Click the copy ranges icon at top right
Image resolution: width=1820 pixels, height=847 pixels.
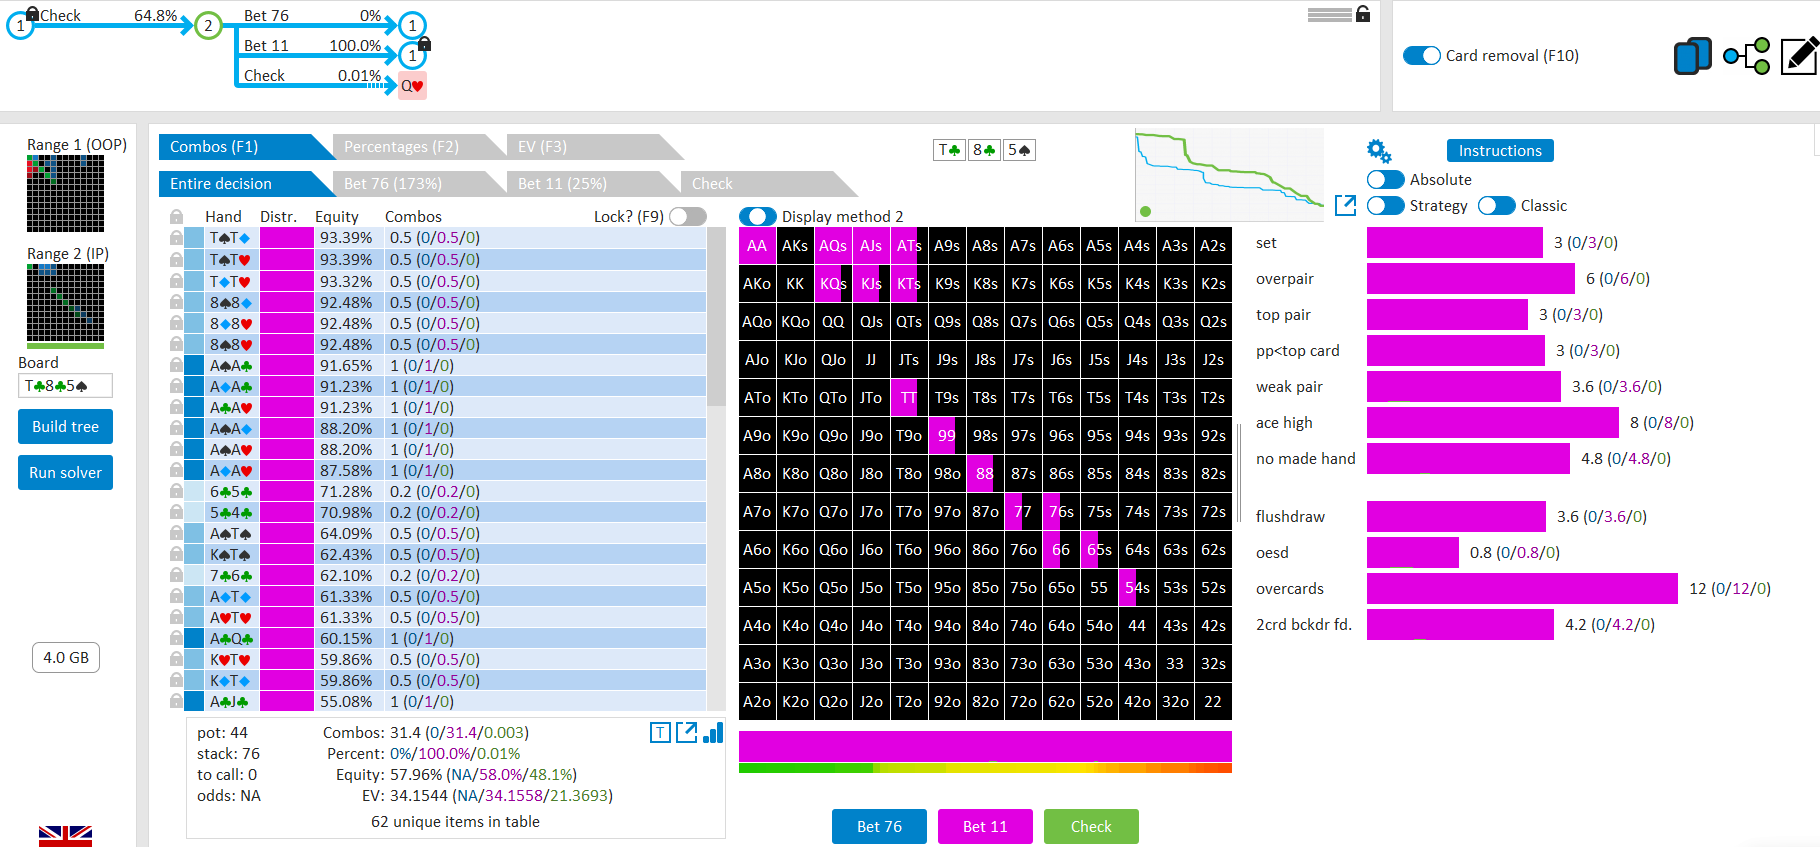pyautogui.click(x=1692, y=56)
